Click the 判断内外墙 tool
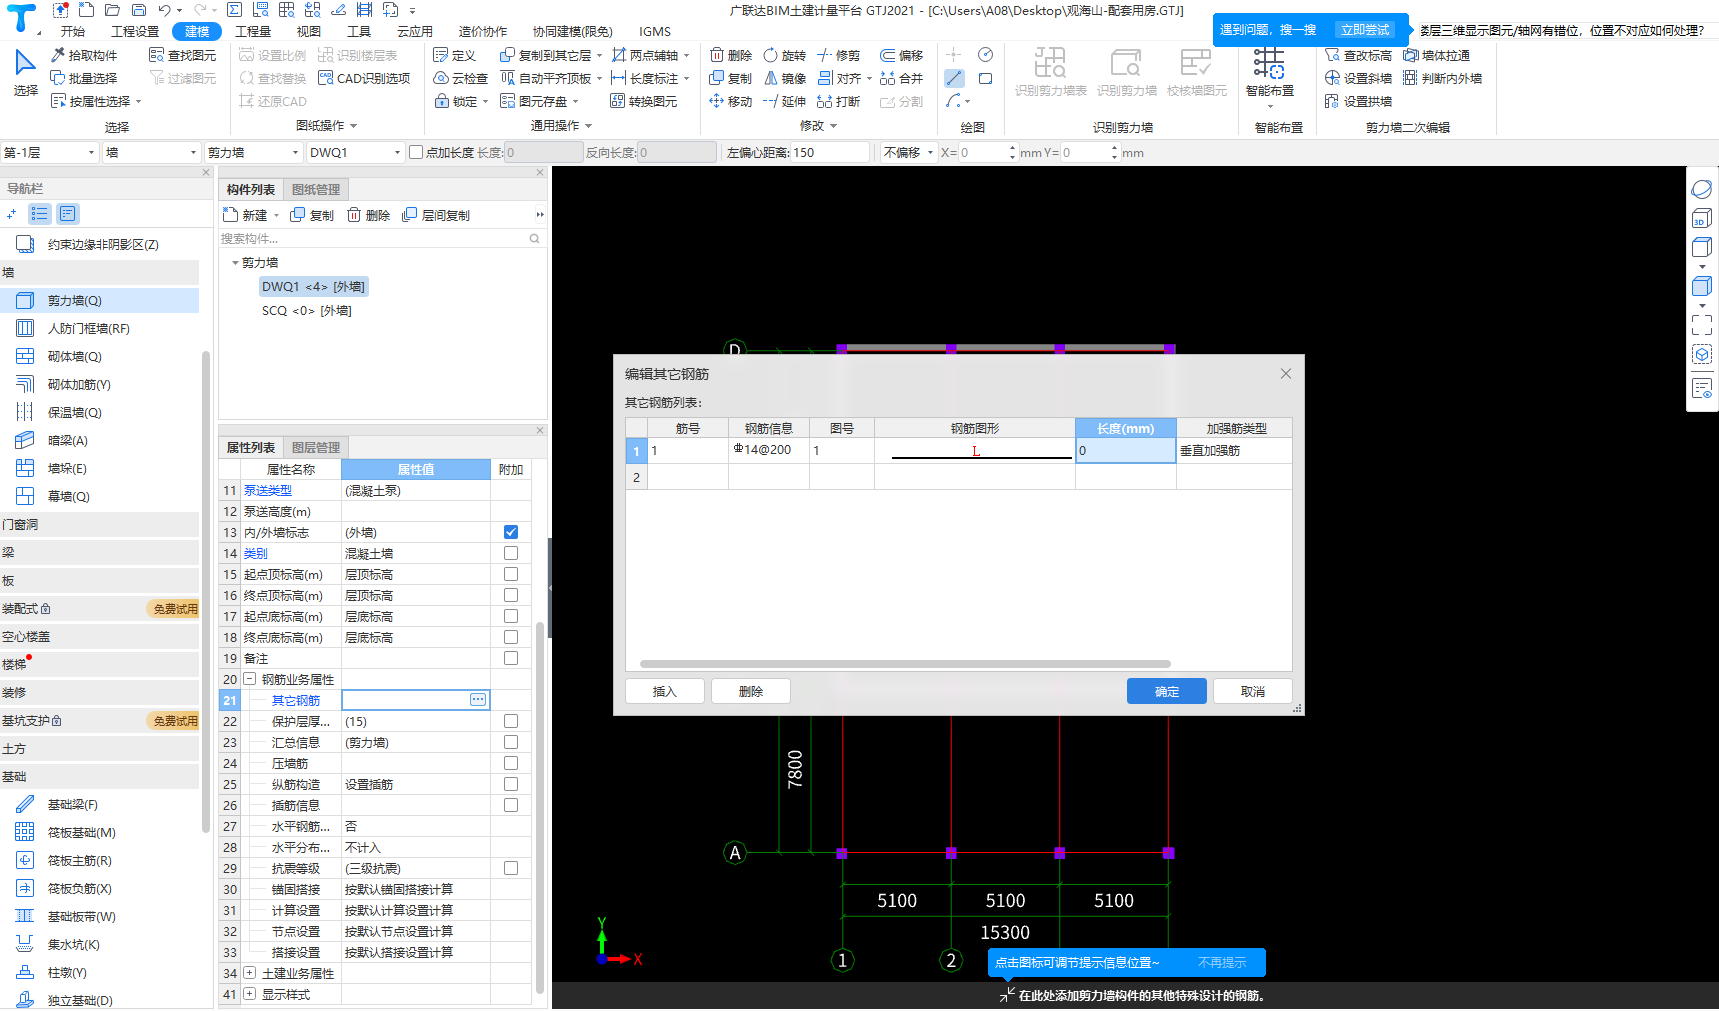Screen dimensions: 1719x1011 [x=1442, y=78]
